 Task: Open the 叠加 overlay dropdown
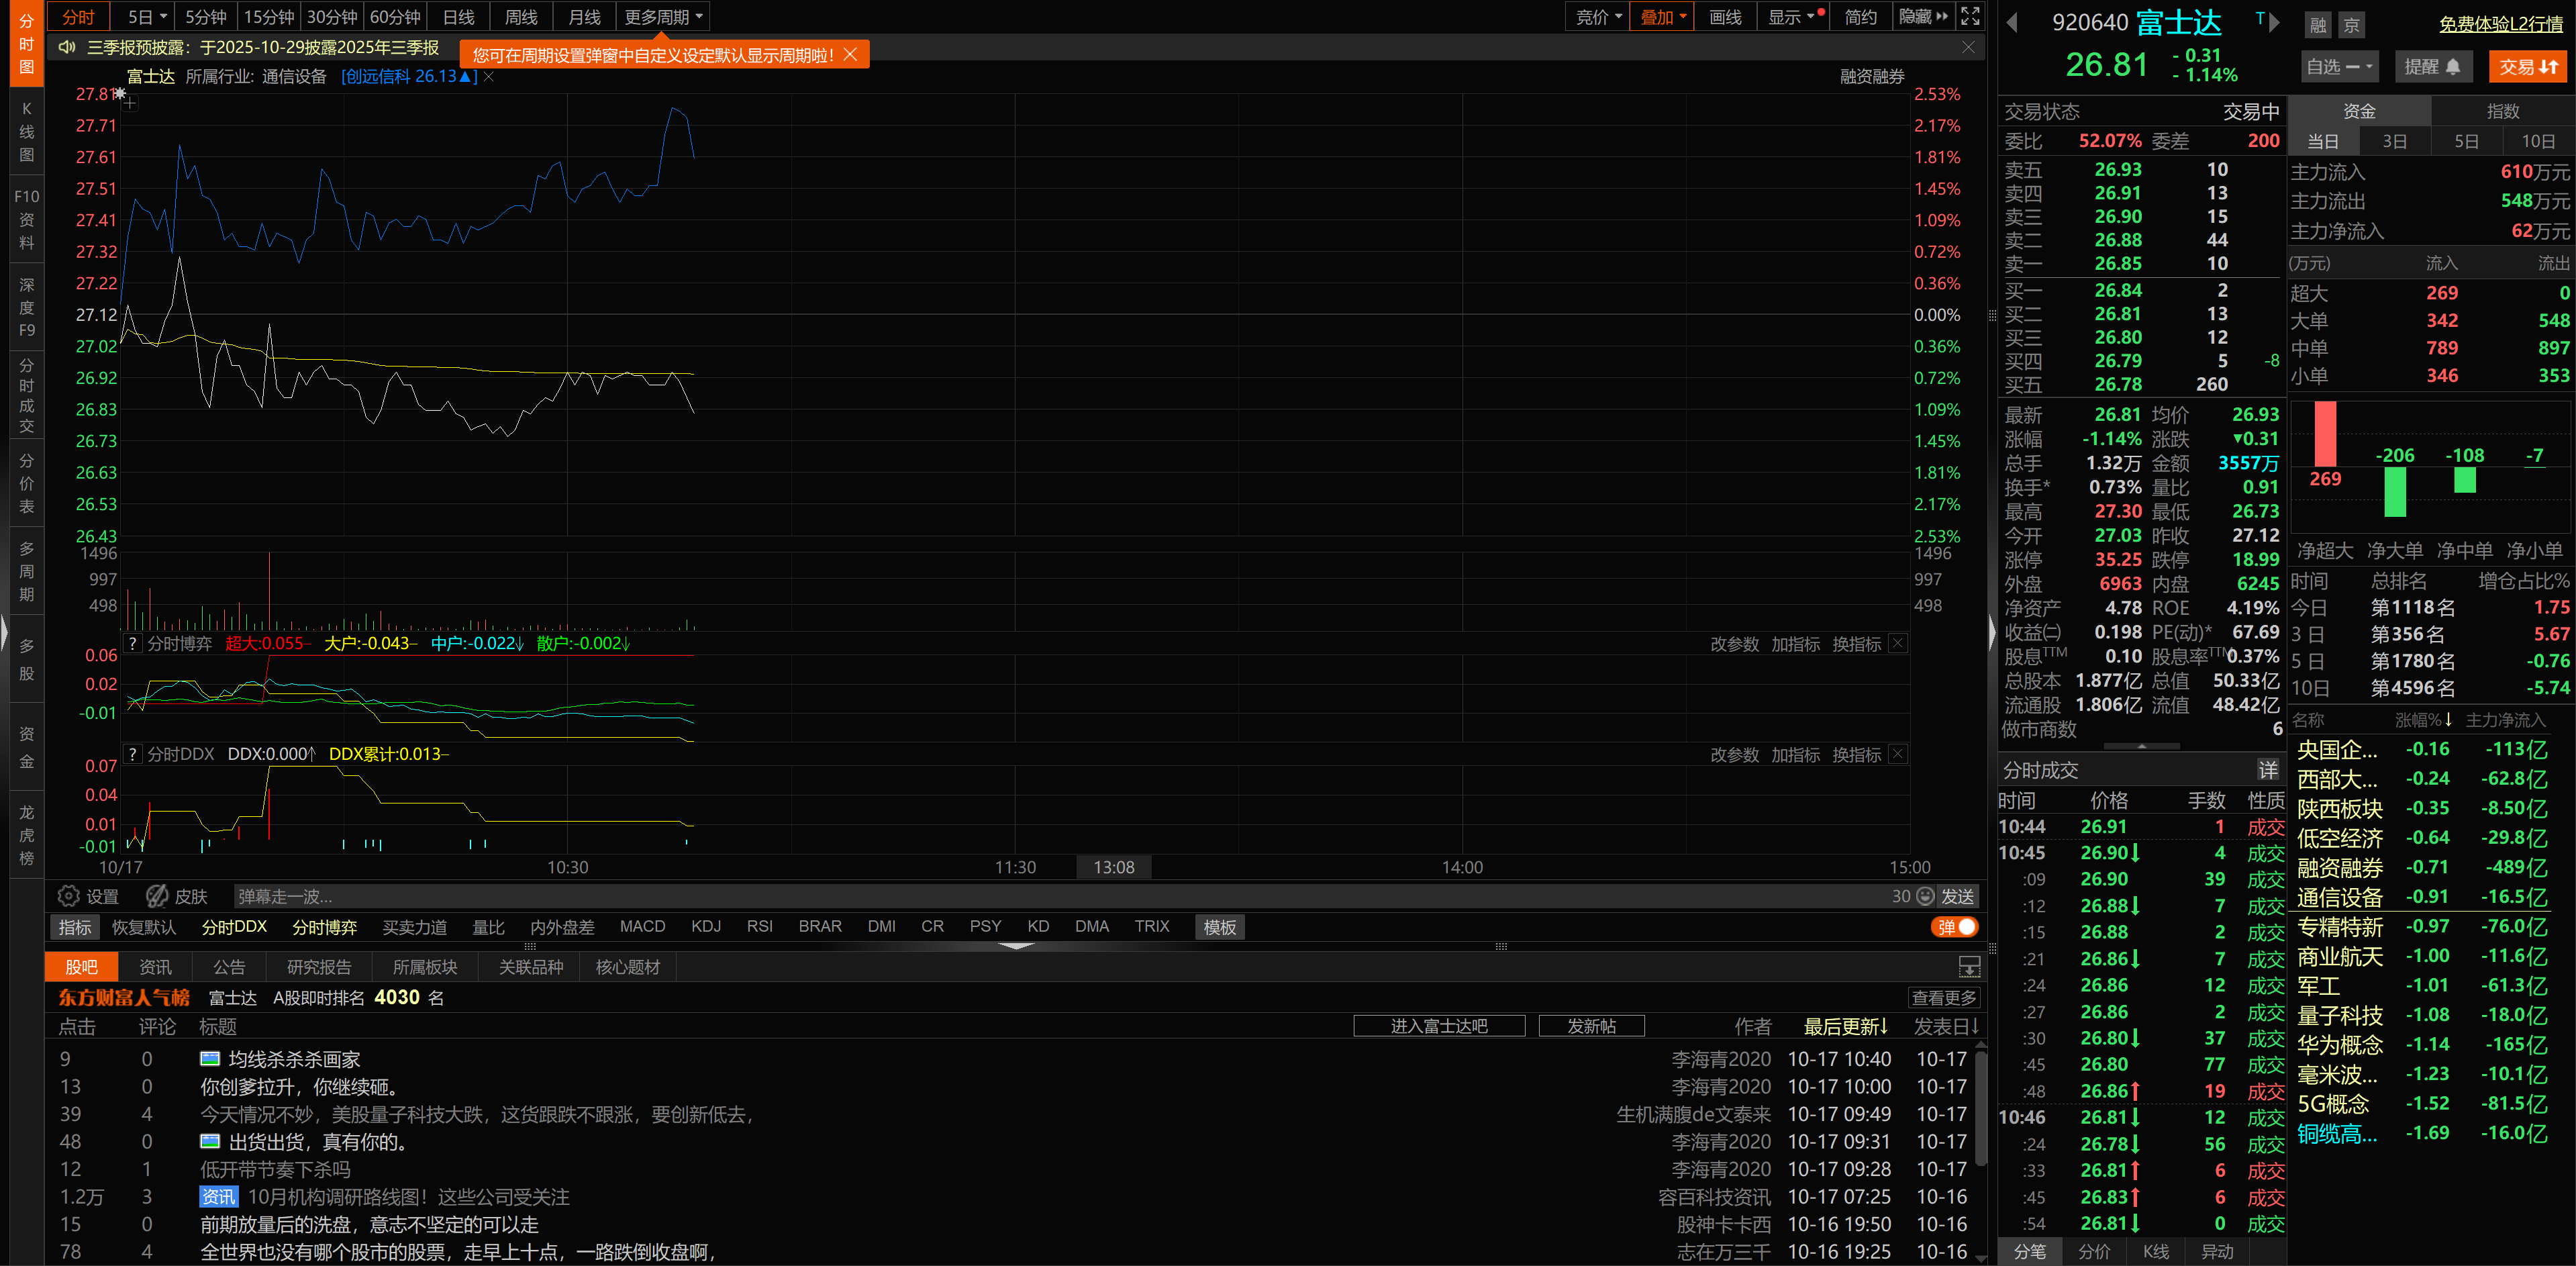pos(1661,17)
